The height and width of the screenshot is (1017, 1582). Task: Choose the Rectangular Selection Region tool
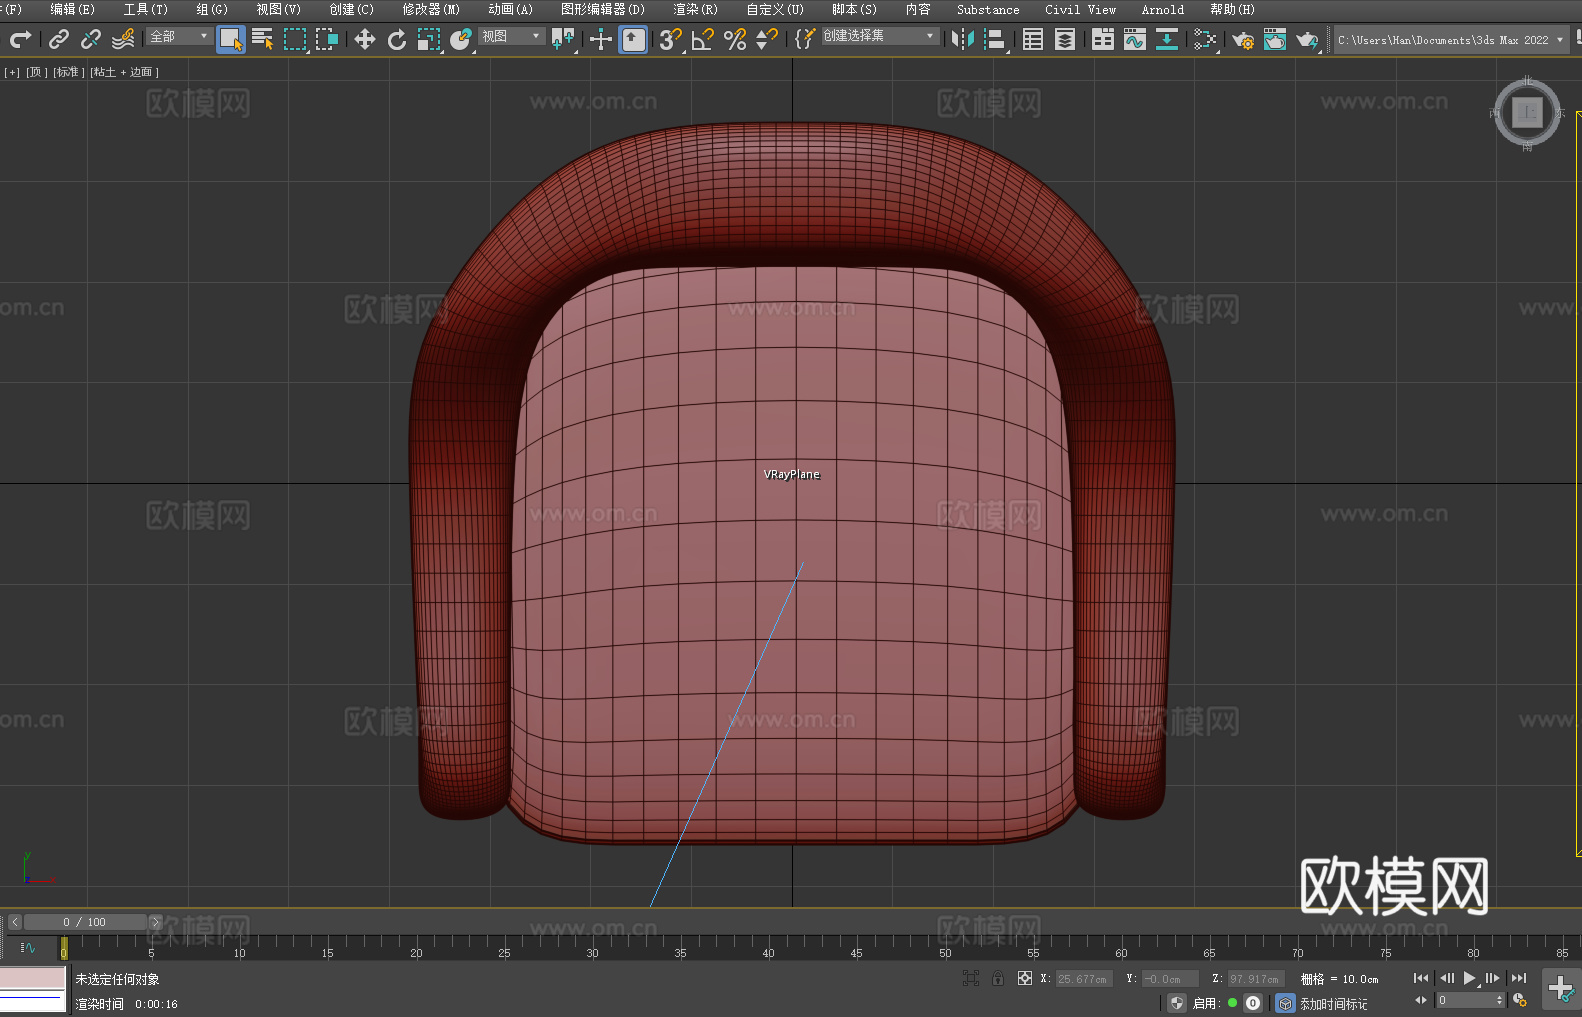click(x=295, y=39)
